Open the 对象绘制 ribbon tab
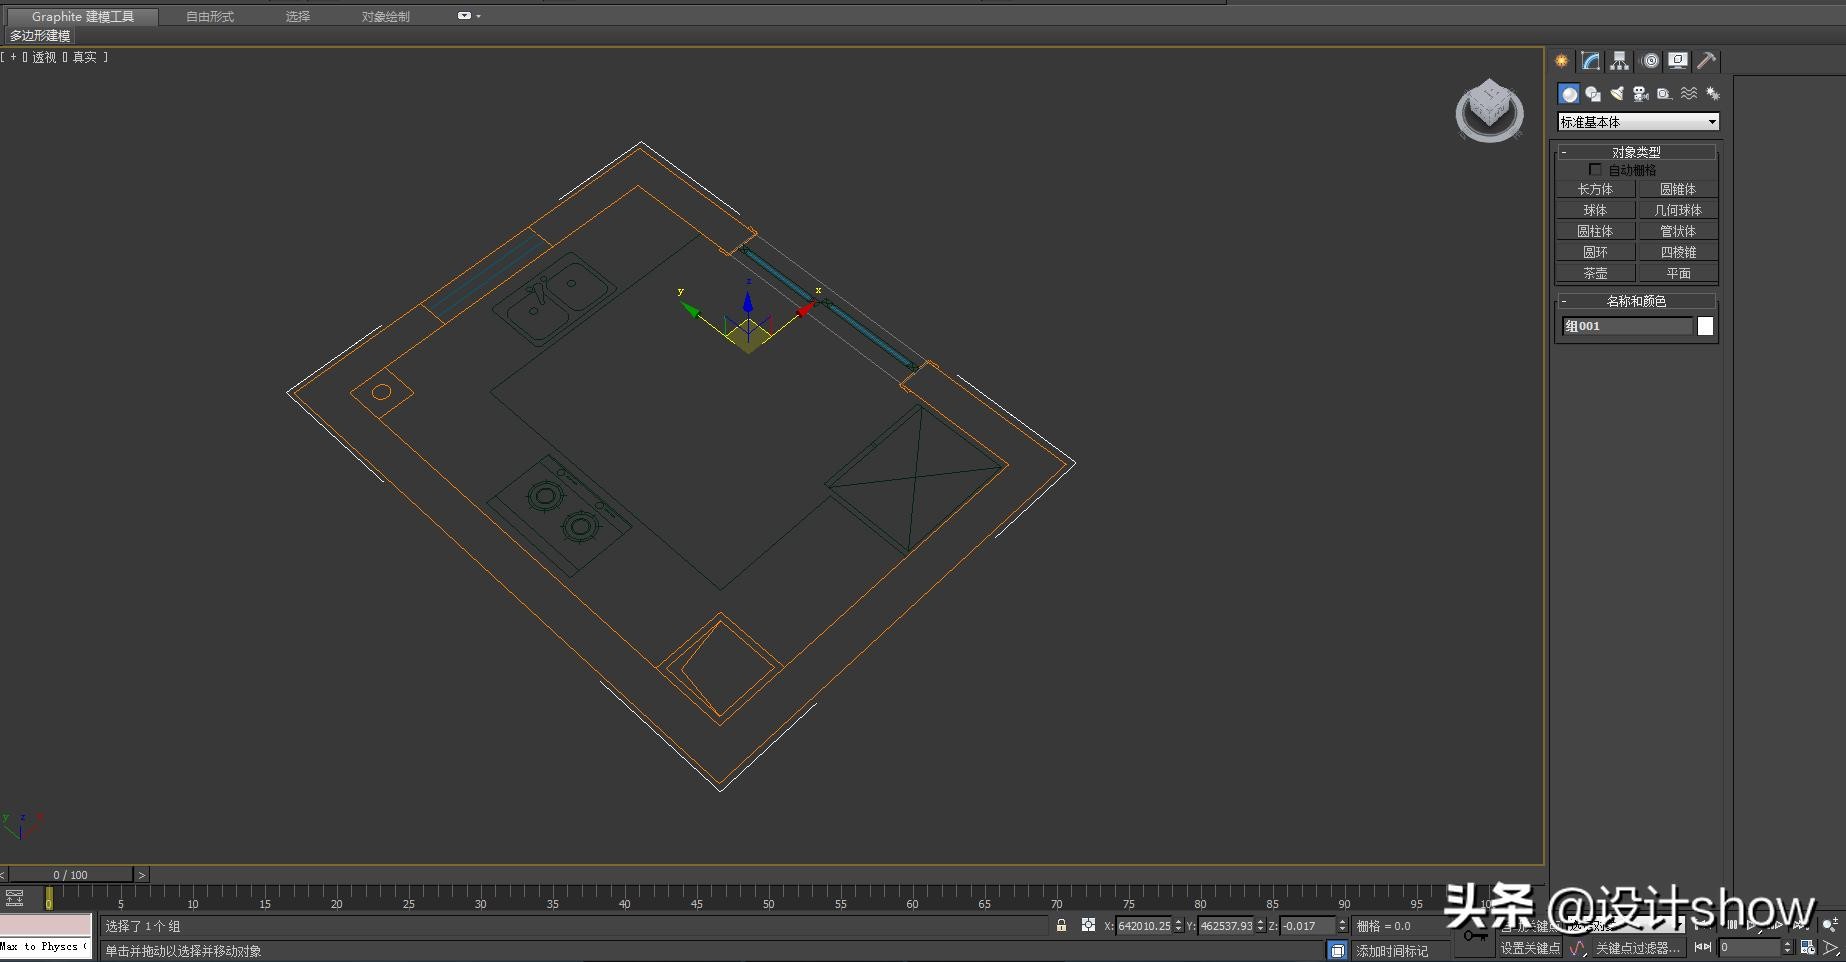 (x=386, y=17)
